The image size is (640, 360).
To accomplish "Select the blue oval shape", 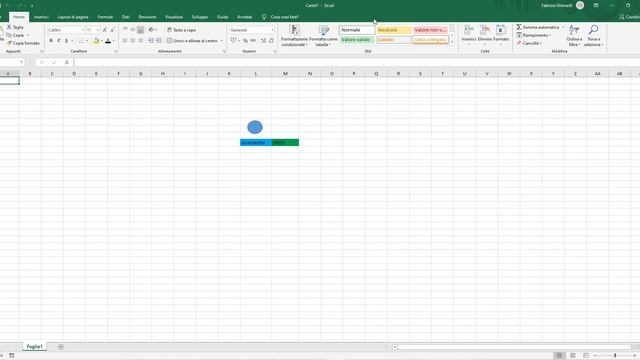I will tap(255, 127).
